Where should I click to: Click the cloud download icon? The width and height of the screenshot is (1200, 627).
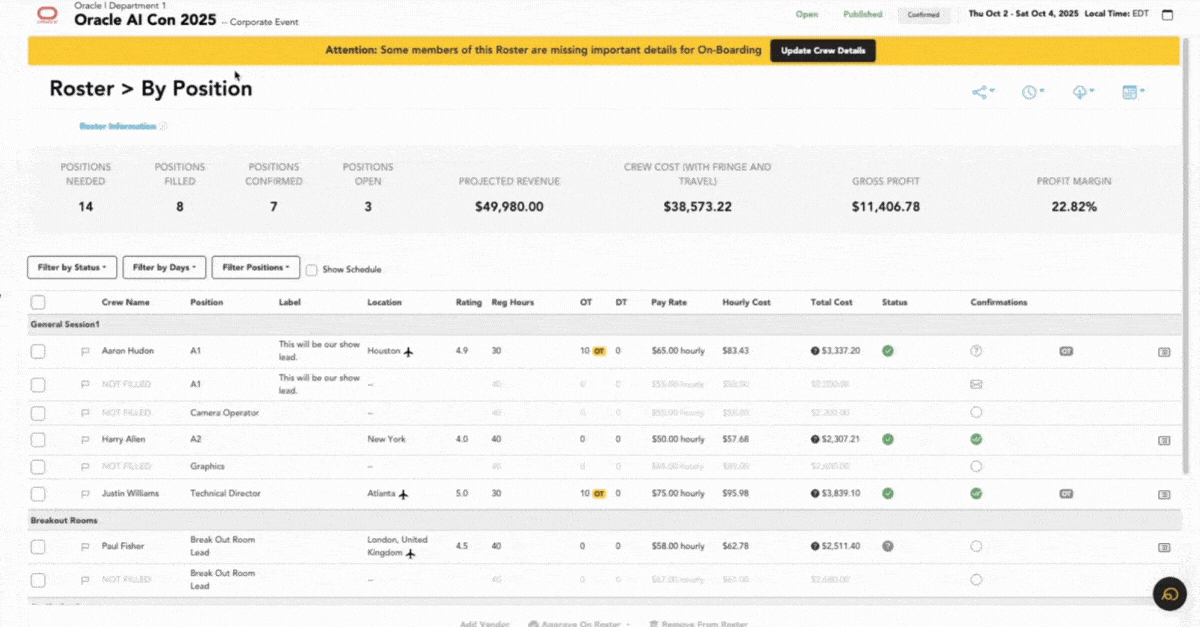[1081, 92]
